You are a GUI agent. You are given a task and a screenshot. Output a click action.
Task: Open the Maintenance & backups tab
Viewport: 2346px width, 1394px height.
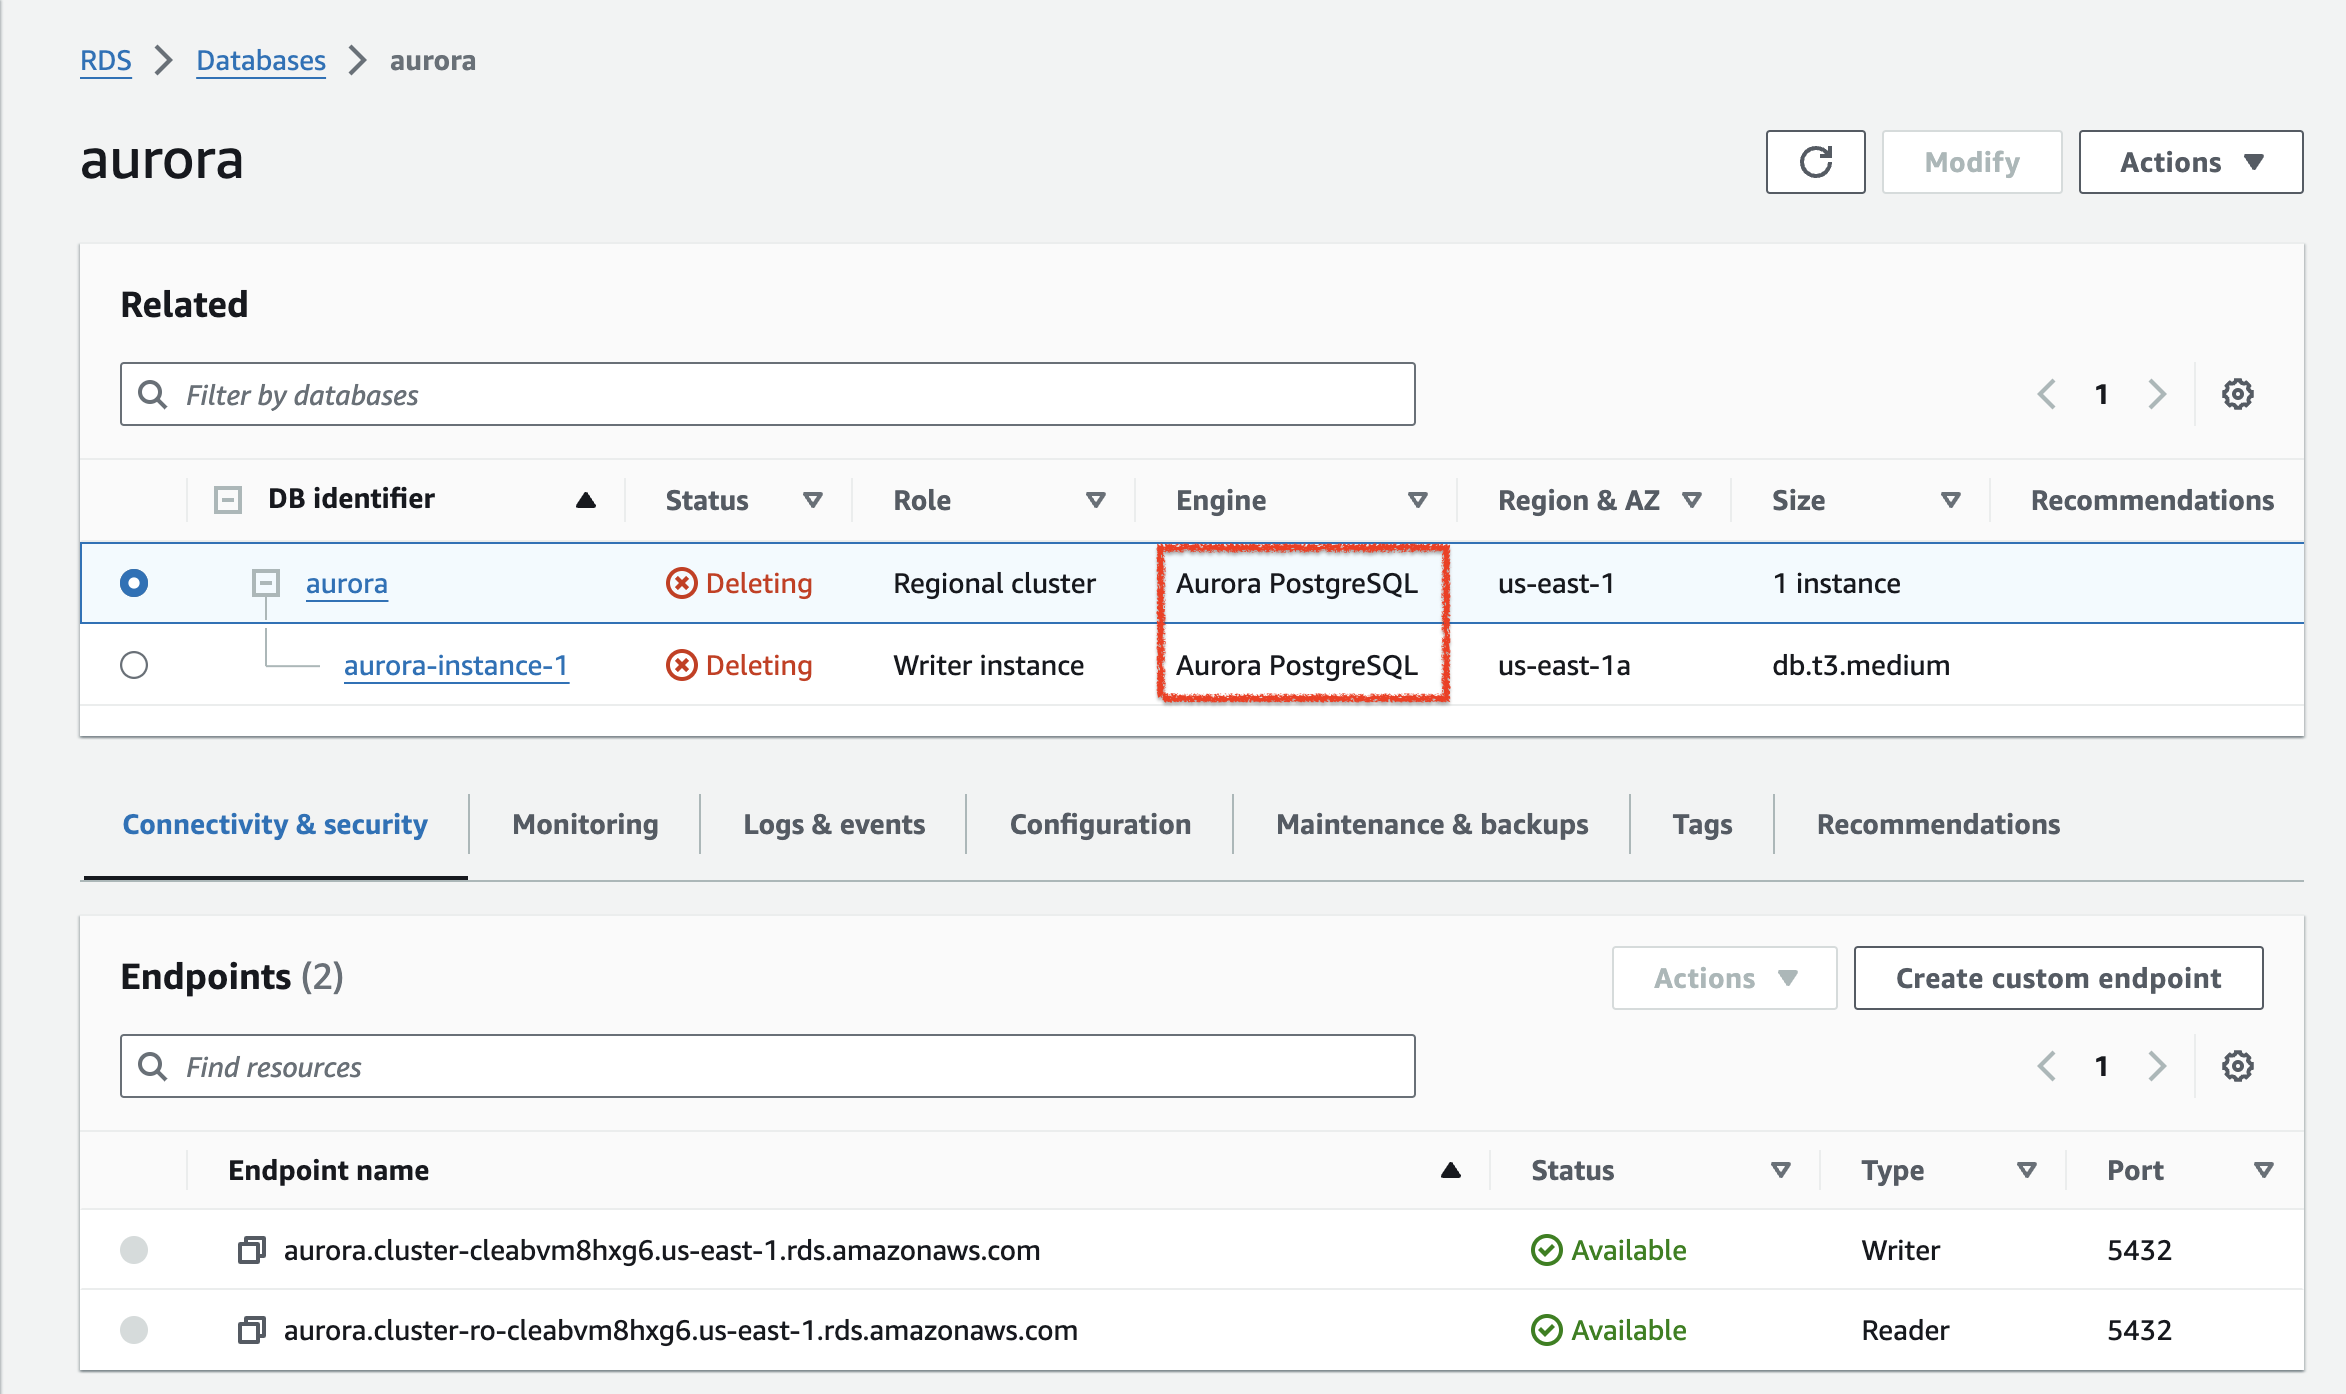tap(1432, 824)
